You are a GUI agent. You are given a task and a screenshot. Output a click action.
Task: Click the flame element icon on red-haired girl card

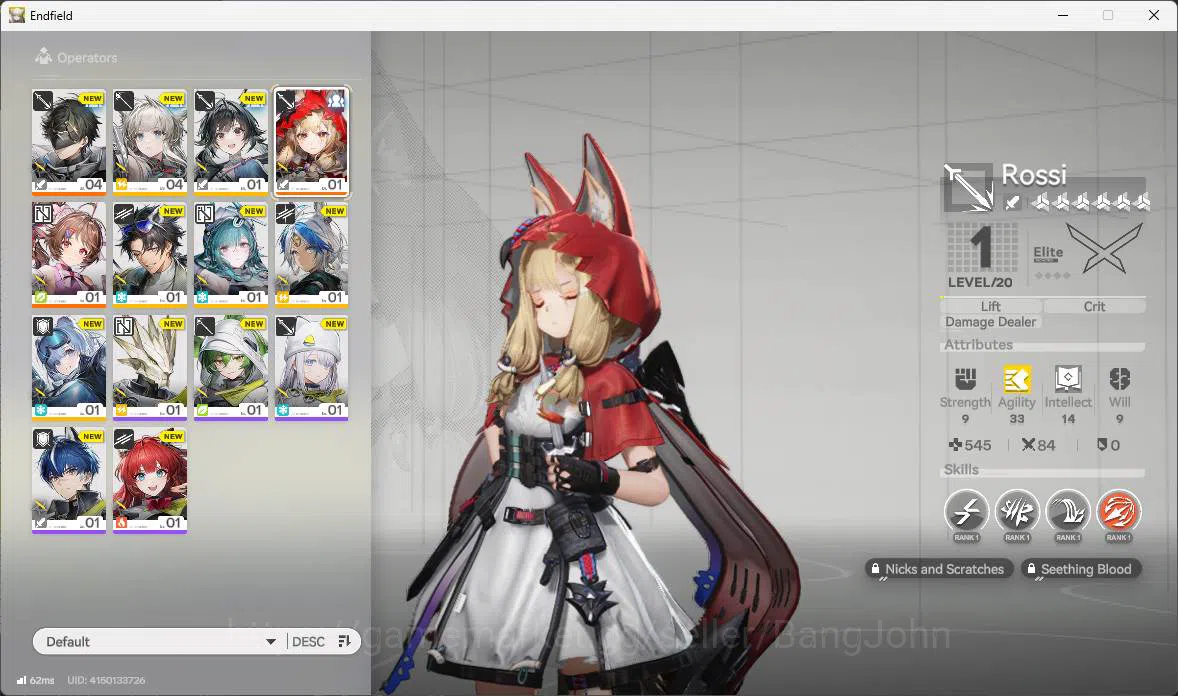(x=122, y=522)
